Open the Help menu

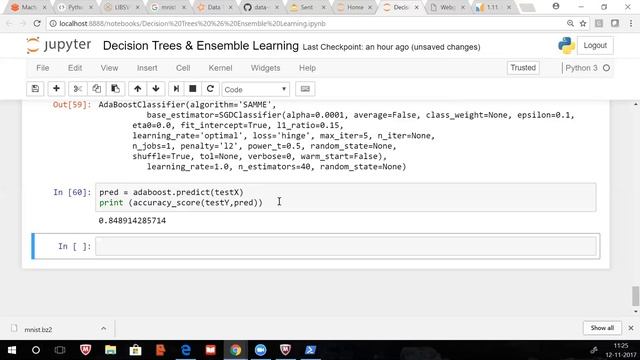point(307,68)
